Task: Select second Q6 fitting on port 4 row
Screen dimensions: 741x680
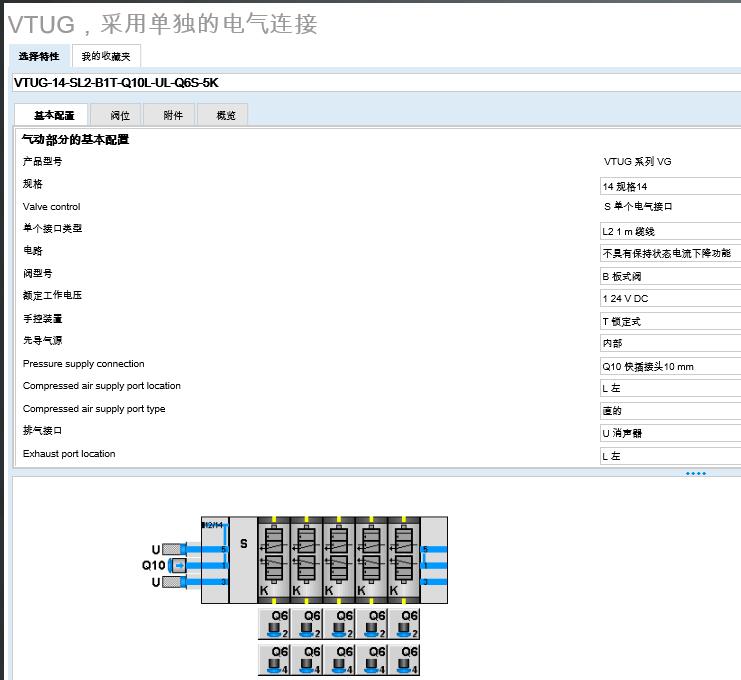Action: coord(307,659)
